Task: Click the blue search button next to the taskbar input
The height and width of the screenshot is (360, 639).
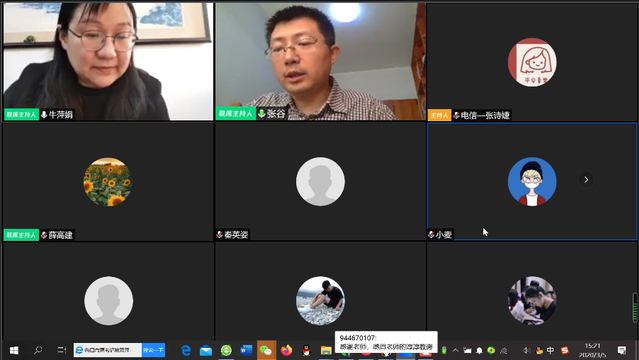Action: [154, 350]
